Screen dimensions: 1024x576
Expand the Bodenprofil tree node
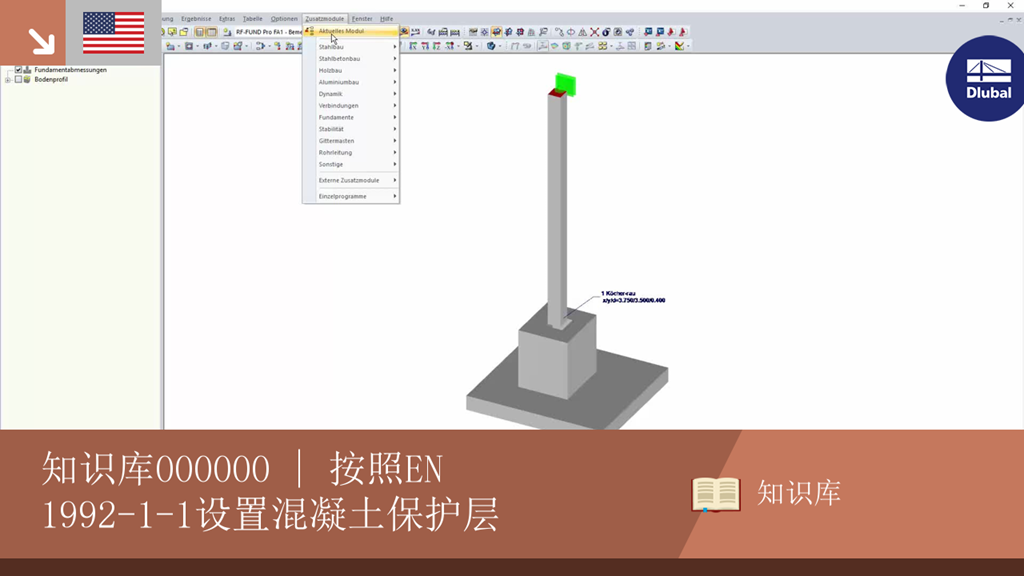(8, 79)
